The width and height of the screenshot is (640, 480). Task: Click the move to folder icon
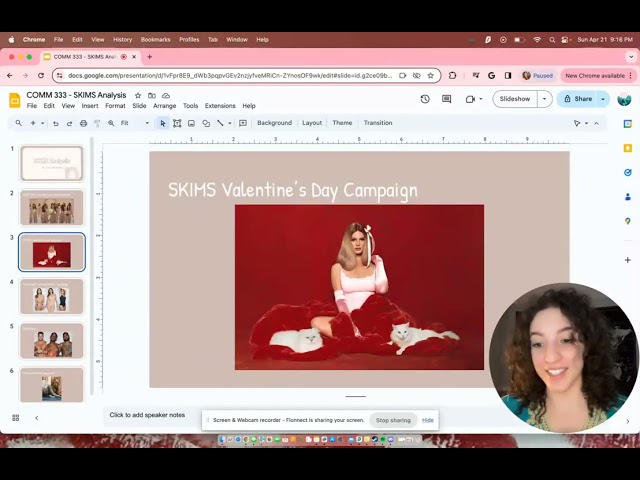coord(152,96)
